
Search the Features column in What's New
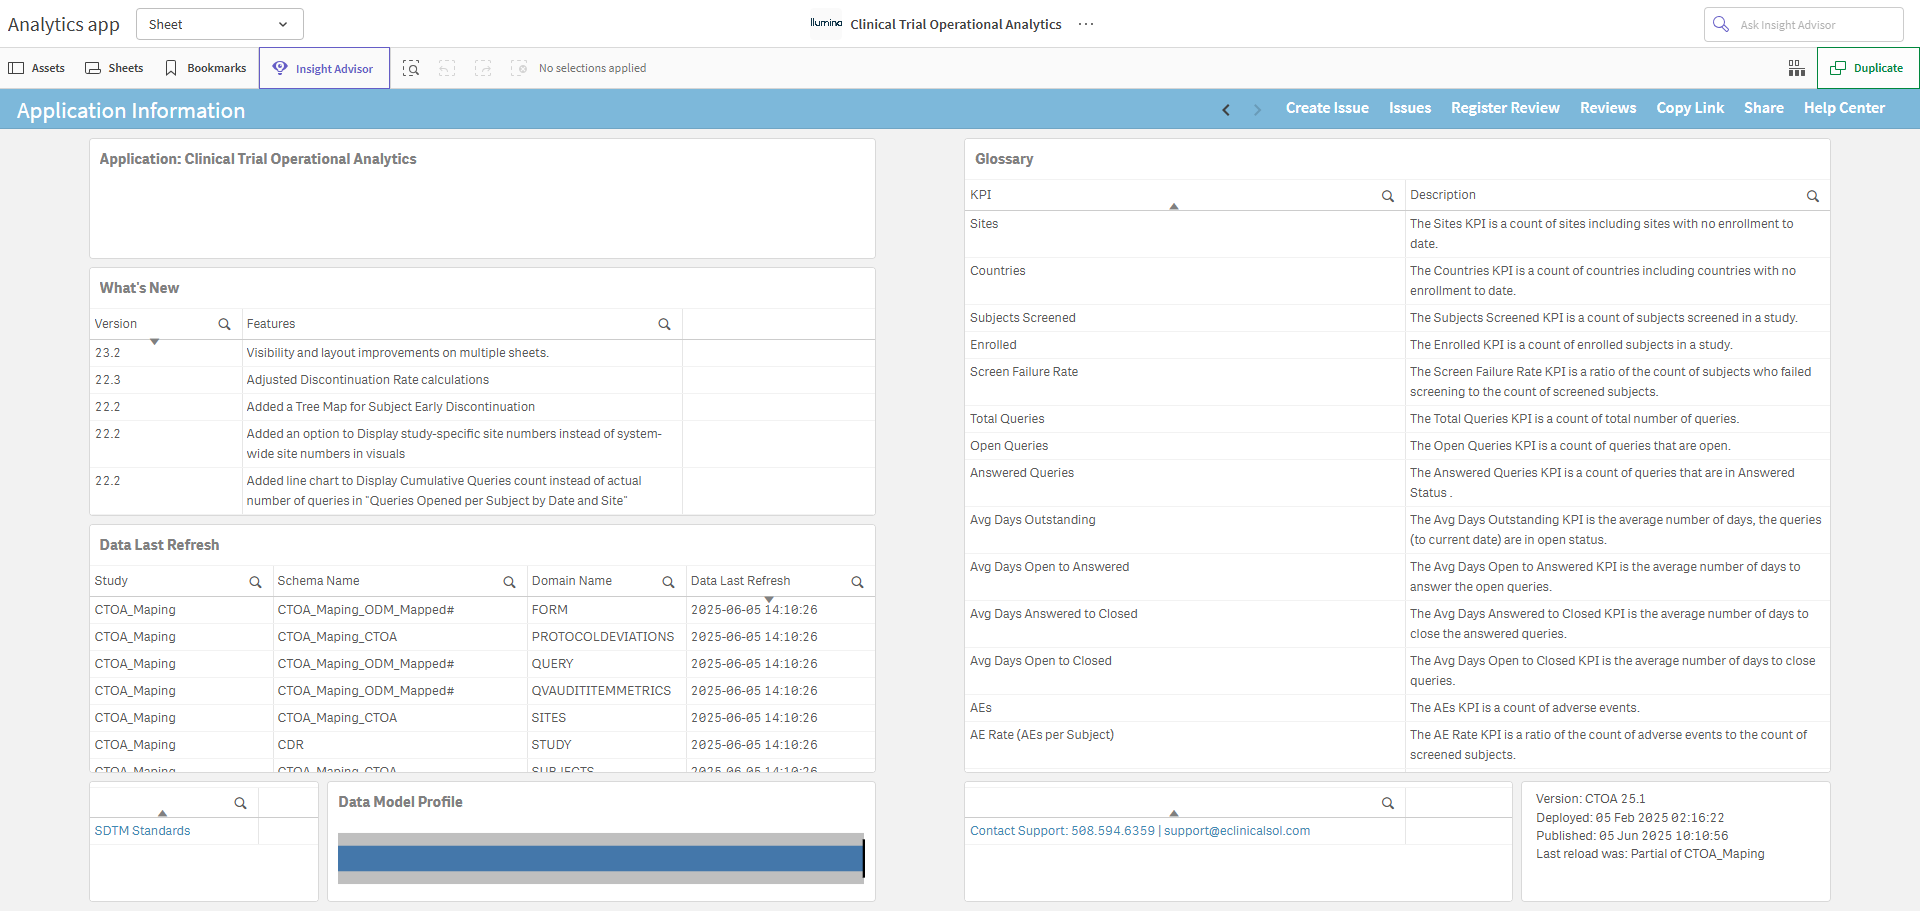[x=664, y=324]
